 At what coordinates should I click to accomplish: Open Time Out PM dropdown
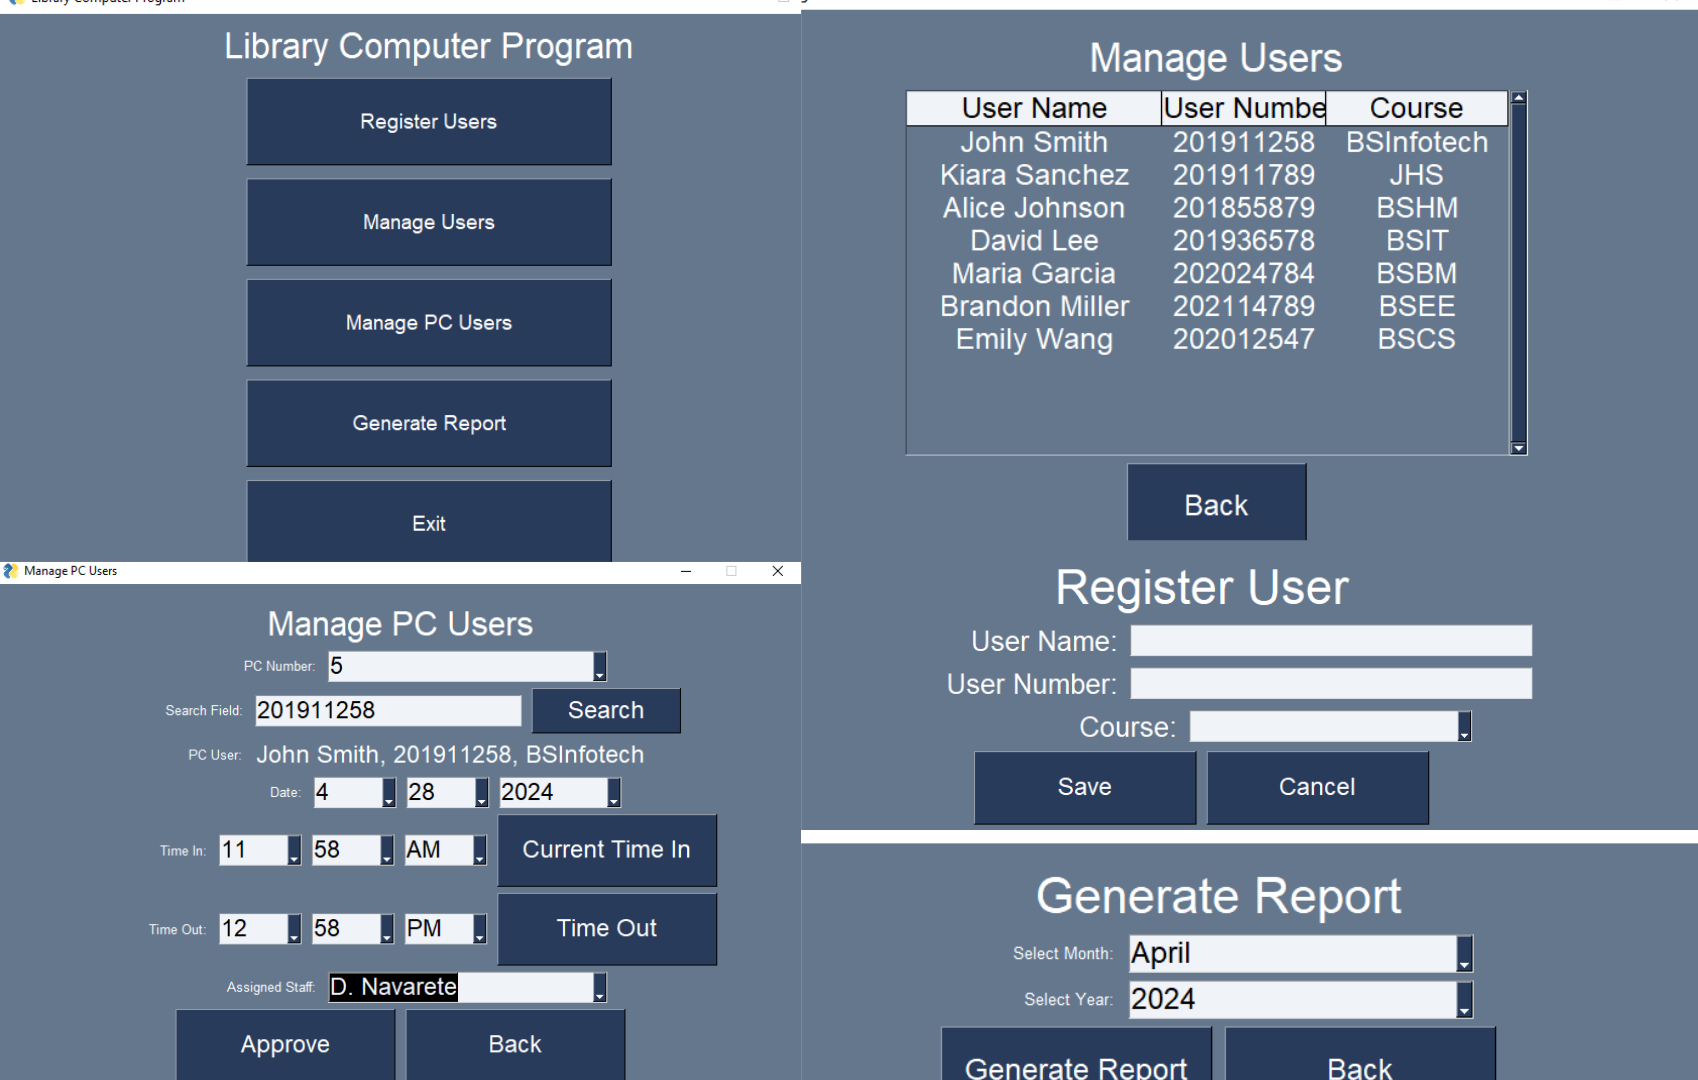[x=480, y=929]
